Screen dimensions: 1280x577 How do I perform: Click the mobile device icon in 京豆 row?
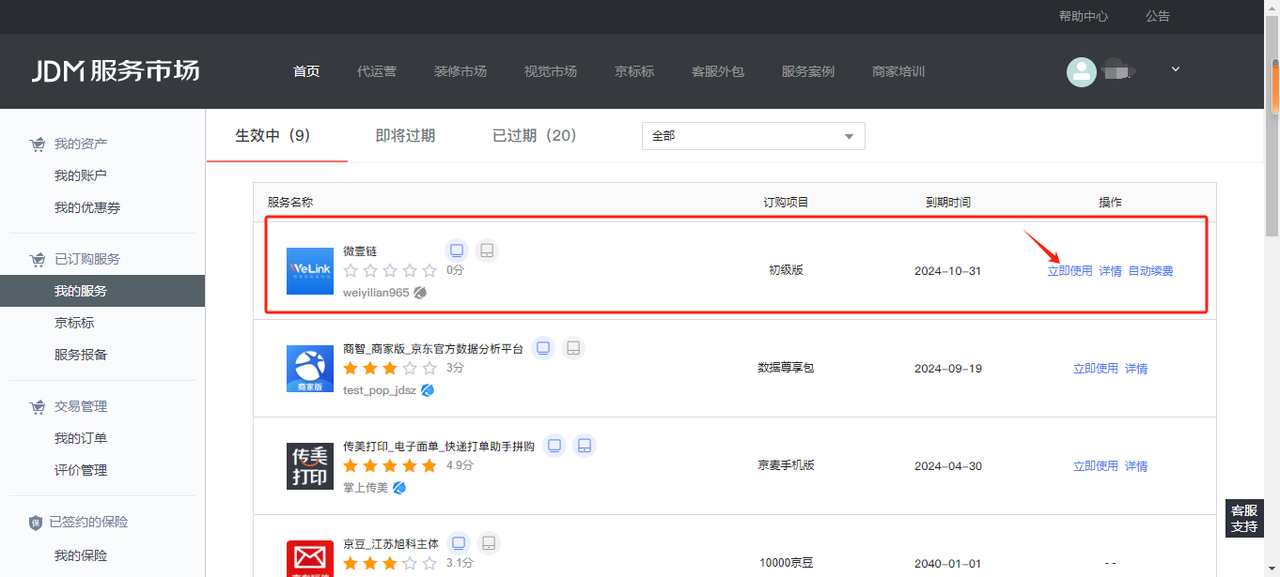pos(489,543)
